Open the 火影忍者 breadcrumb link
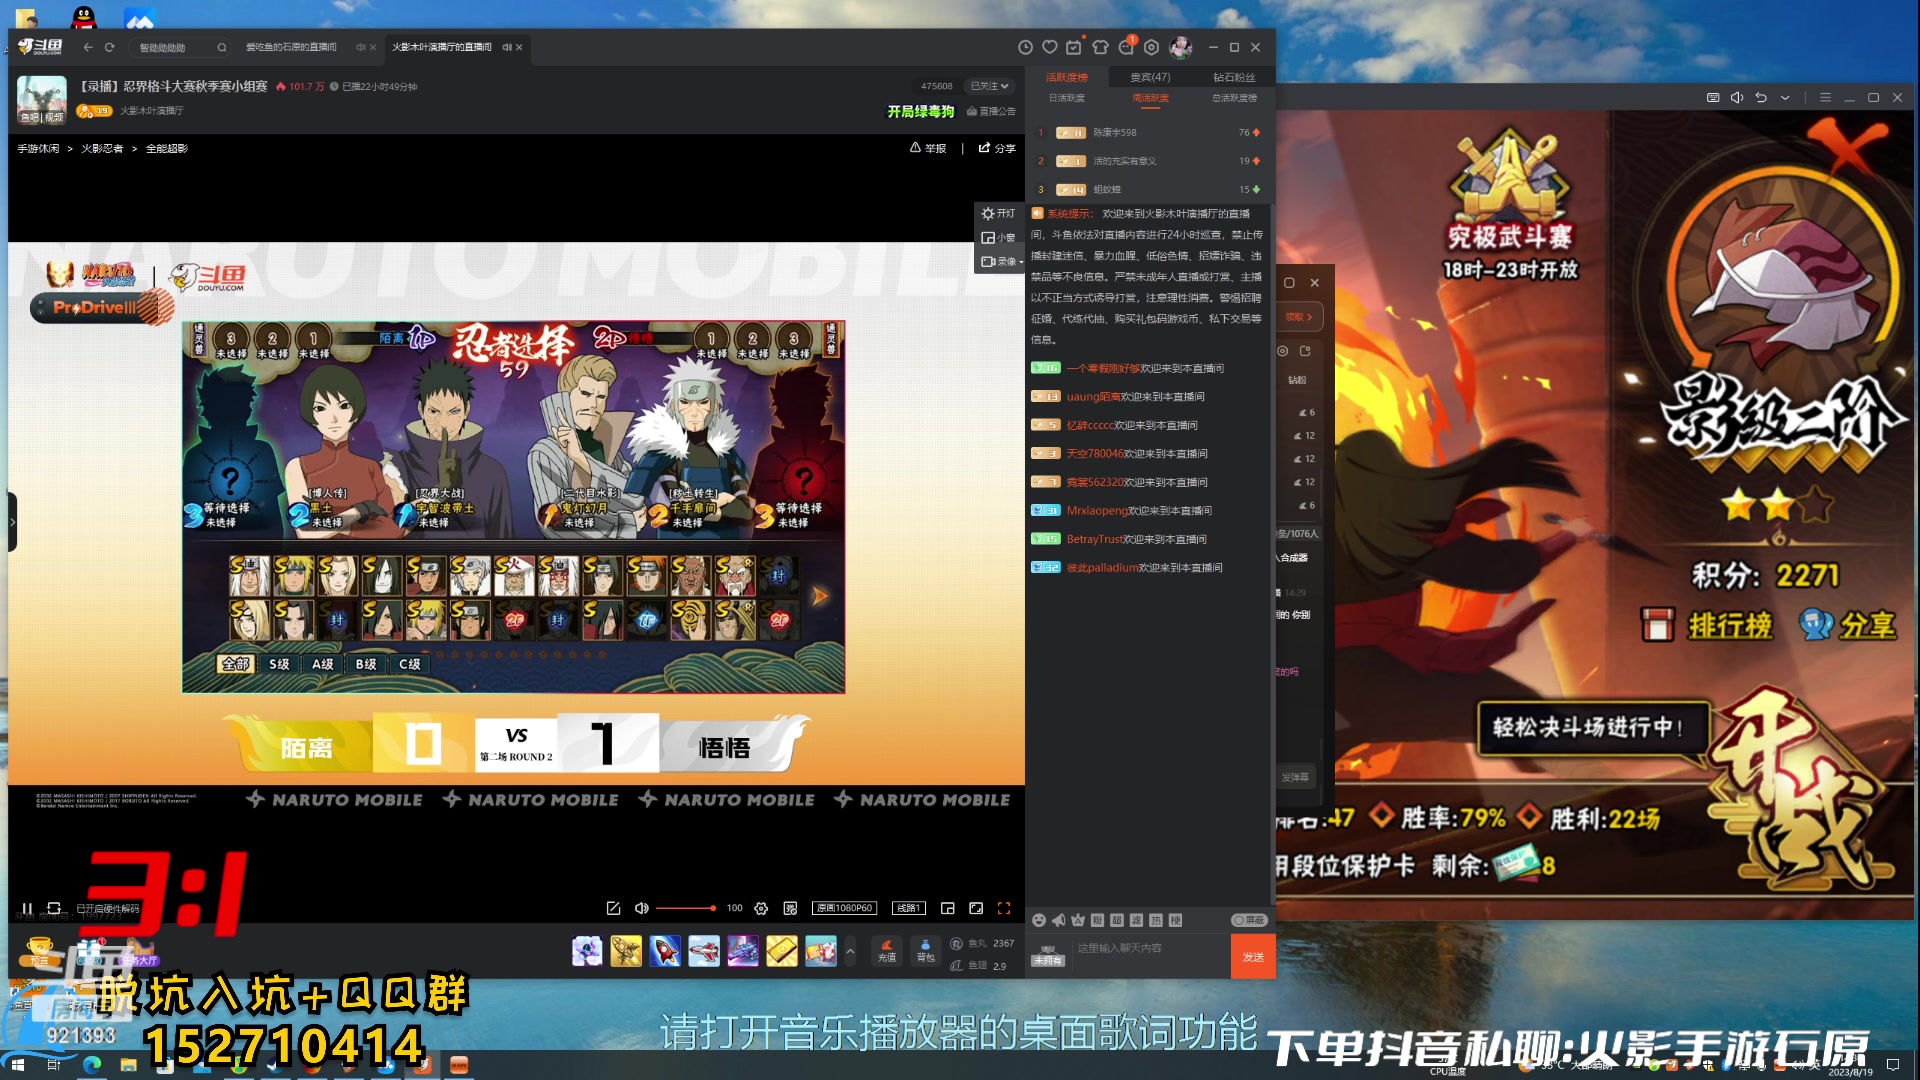This screenshot has width=1920, height=1080. (102, 148)
